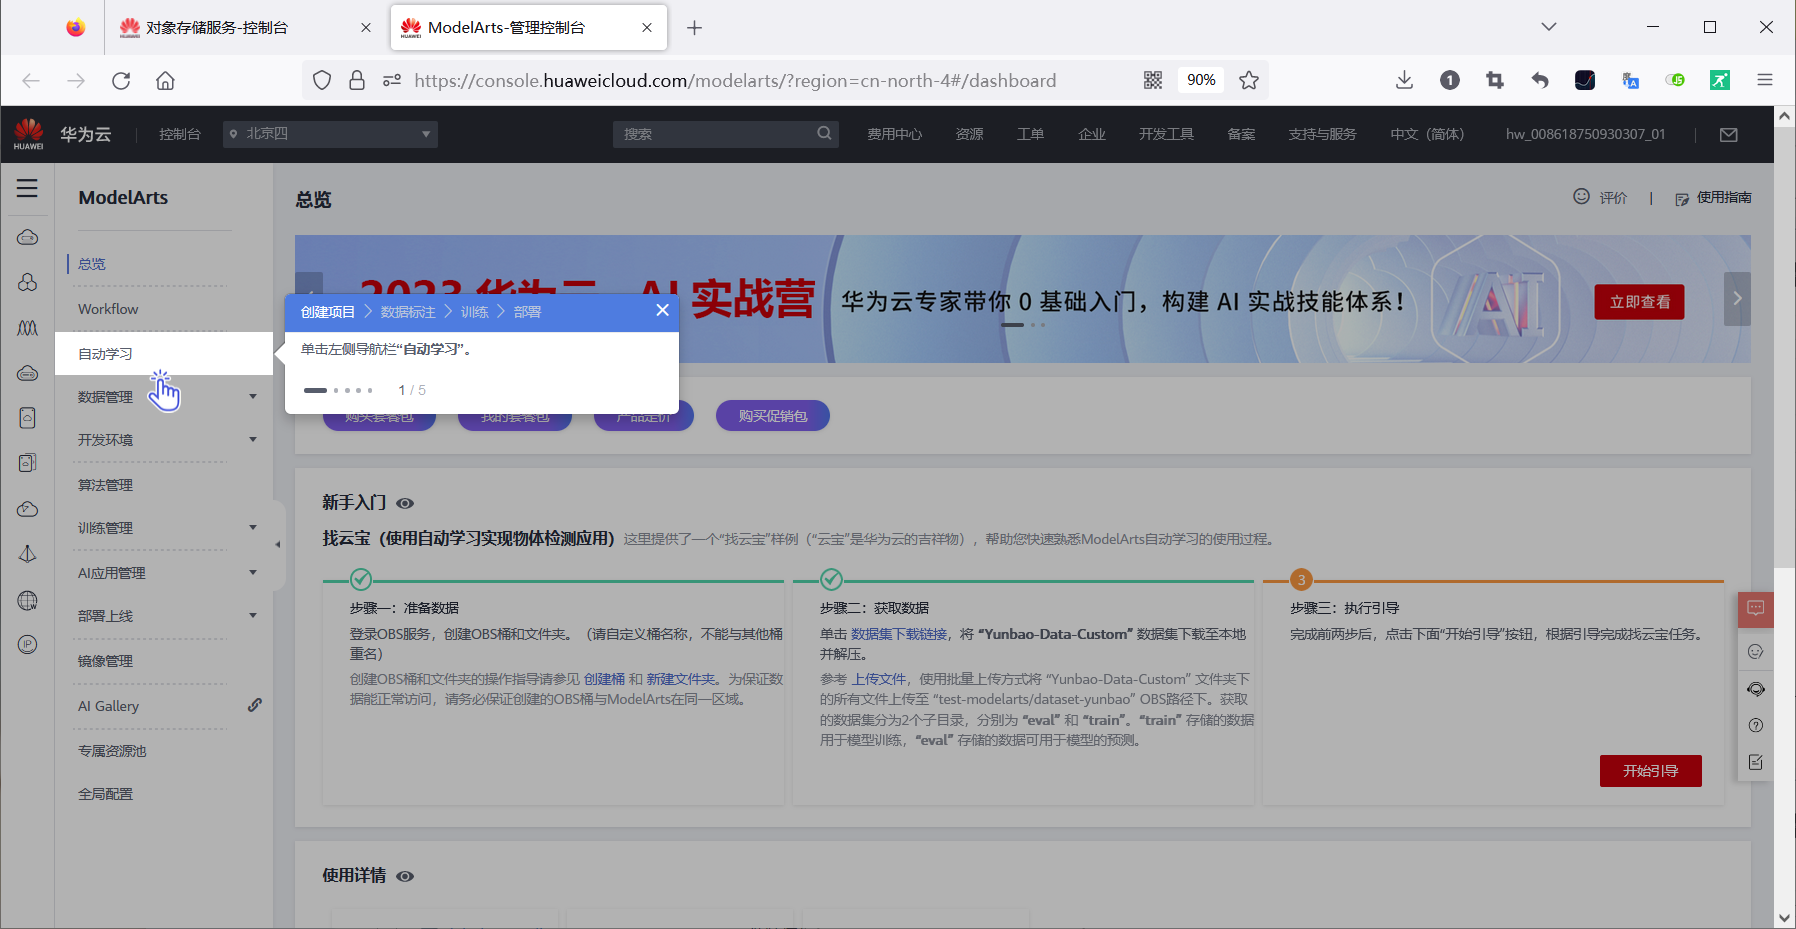Open the 费用中心 menu in top bar
Viewport: 1796px width, 929px height.
[x=895, y=133]
